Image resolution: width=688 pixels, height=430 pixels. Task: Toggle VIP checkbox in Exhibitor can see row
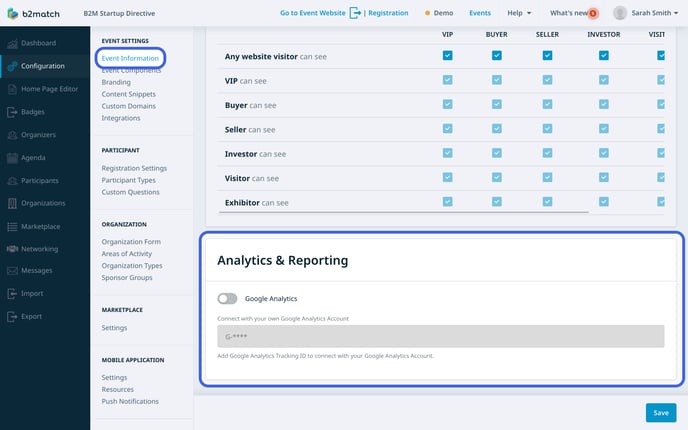pyautogui.click(x=448, y=202)
